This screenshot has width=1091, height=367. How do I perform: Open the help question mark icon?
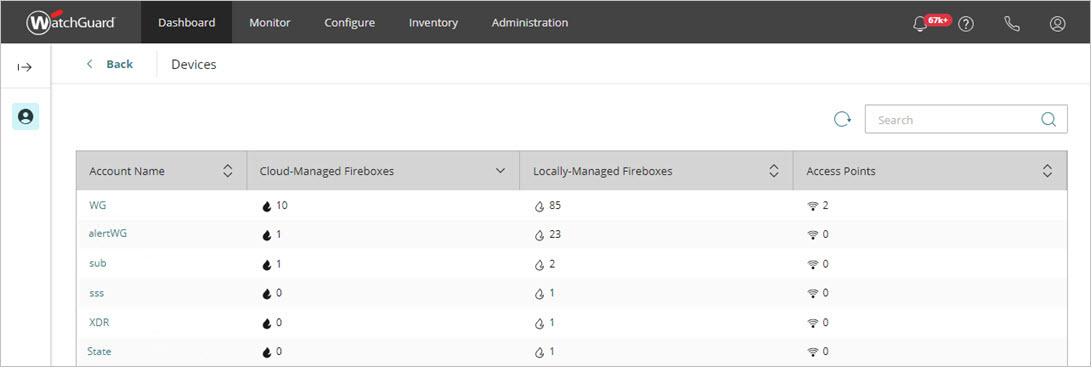coord(966,24)
